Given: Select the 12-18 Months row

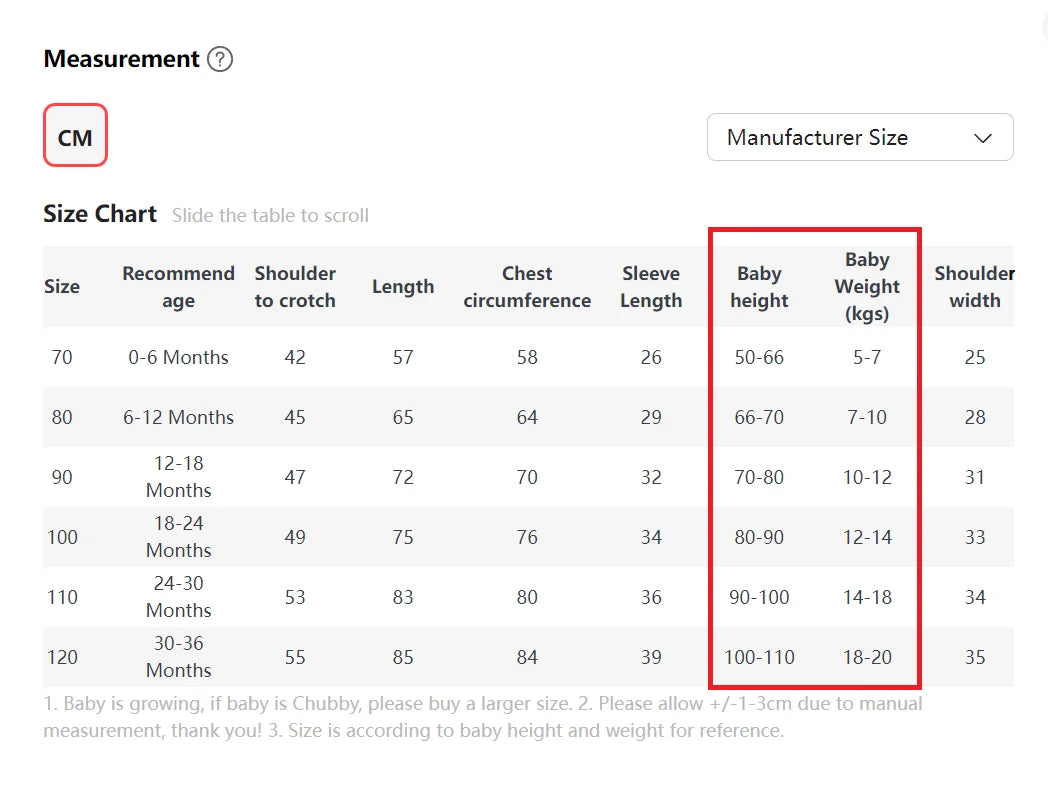Looking at the screenshot, I should (x=178, y=477).
